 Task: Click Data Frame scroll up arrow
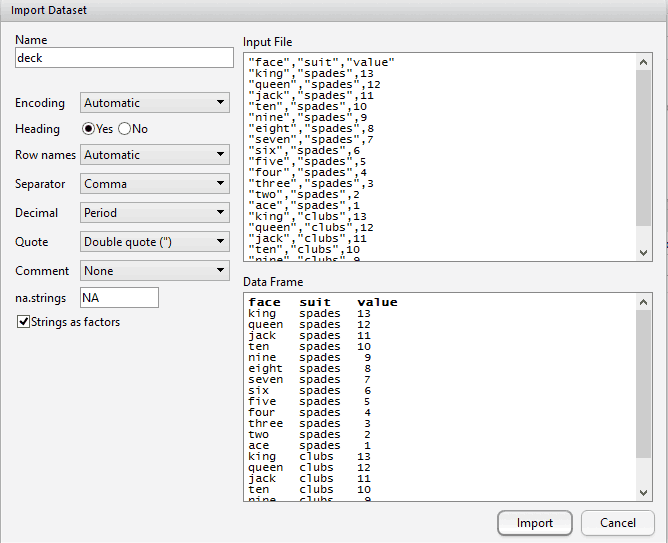tap(643, 302)
